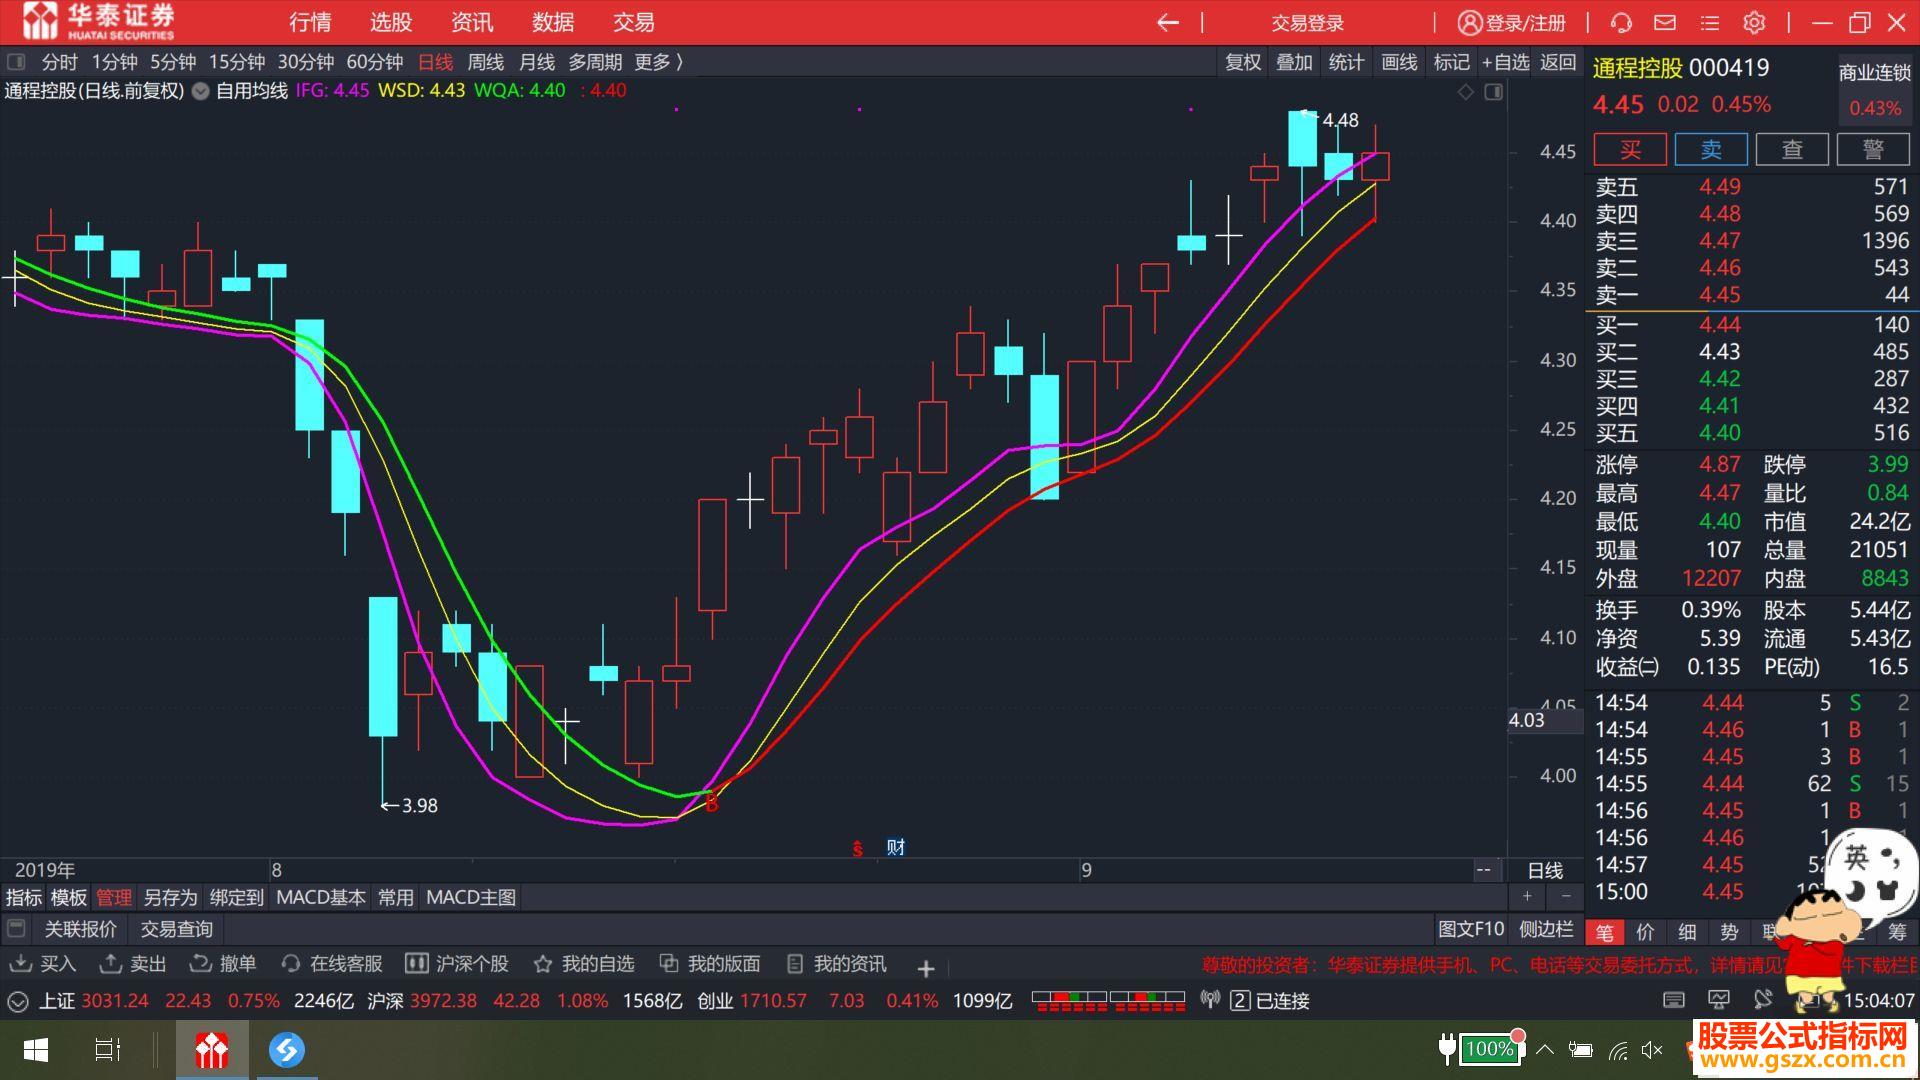Image resolution: width=1920 pixels, height=1080 pixels.
Task: Expand the indicator dropdown next to 通程控股(日线.前复权)
Action: (200, 91)
